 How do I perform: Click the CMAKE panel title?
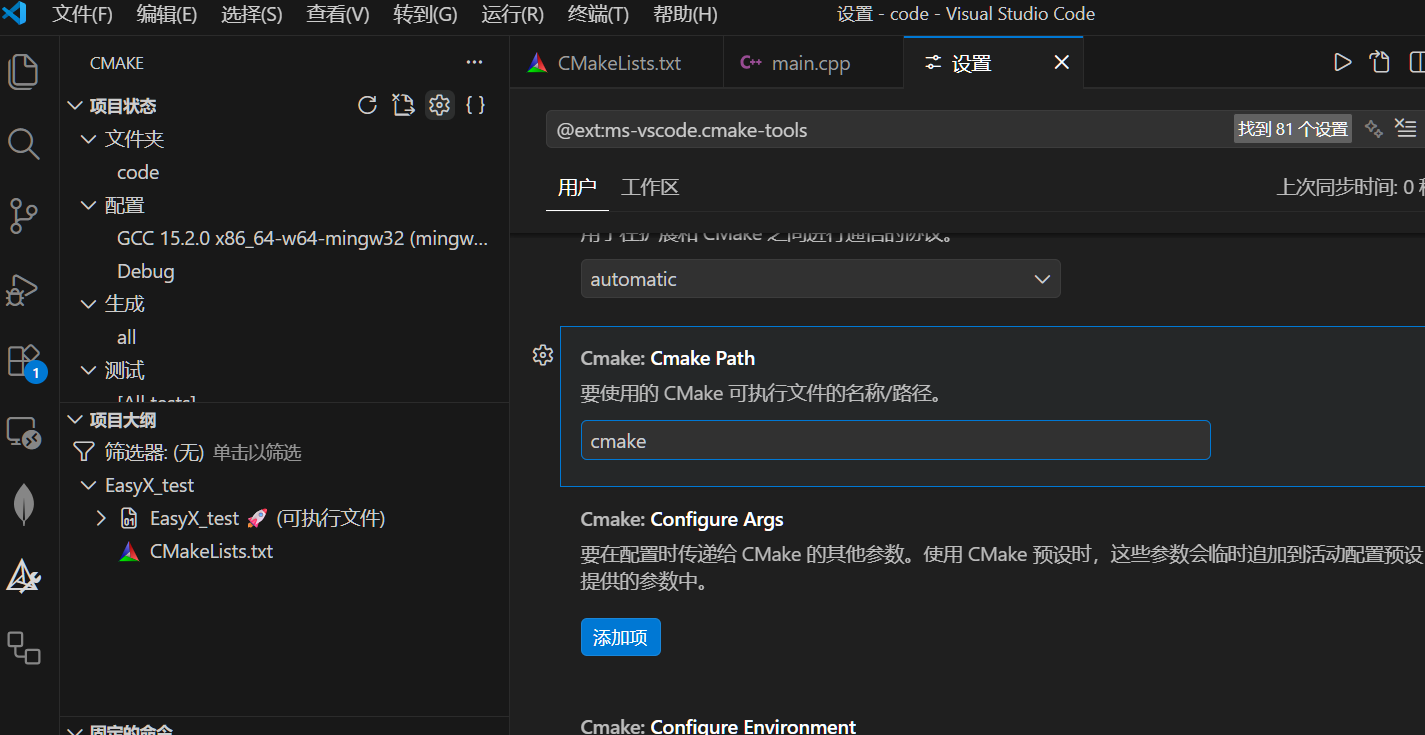(117, 63)
